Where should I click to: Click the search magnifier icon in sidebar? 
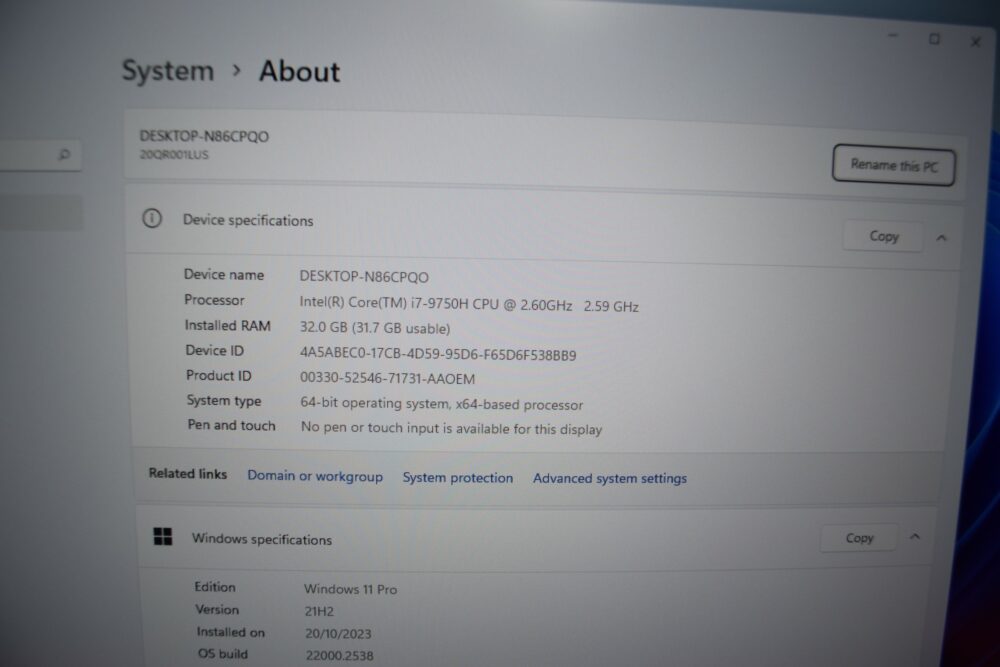(64, 154)
